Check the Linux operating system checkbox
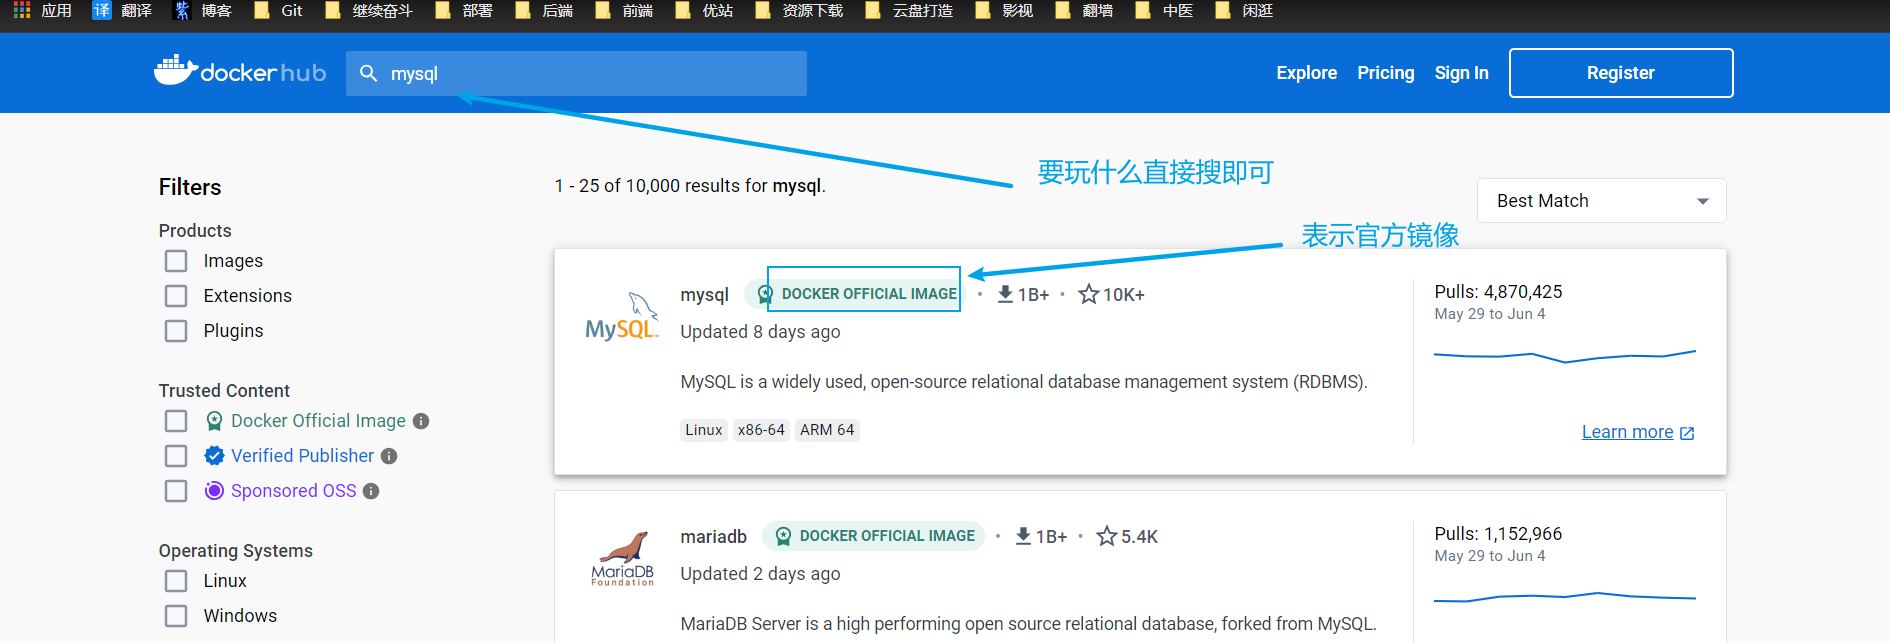This screenshot has width=1890, height=643. (x=176, y=581)
